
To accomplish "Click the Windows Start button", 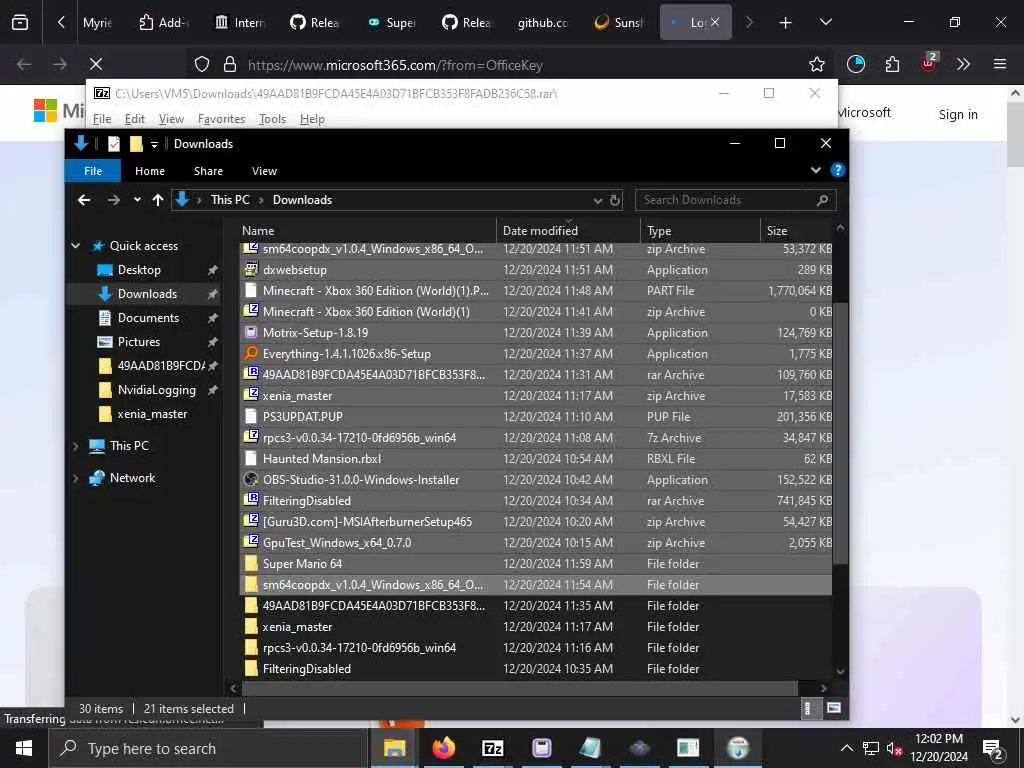I will (24, 748).
